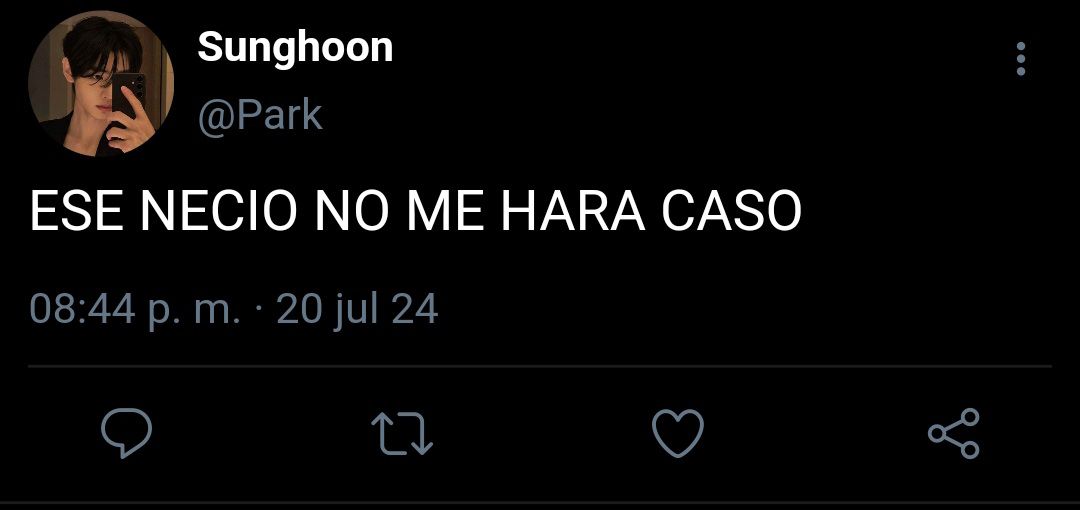
Task: Open the three-dot more options menu
Action: click(x=1021, y=59)
